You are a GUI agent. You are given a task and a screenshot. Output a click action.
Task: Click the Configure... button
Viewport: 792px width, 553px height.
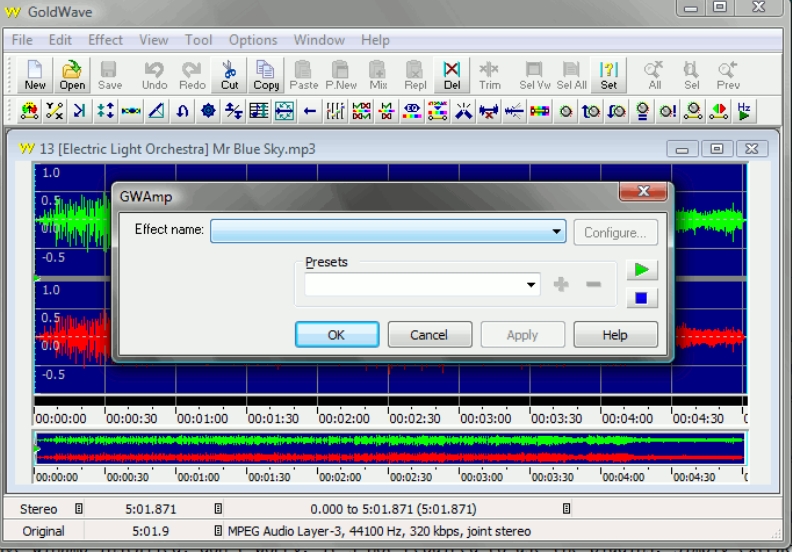coord(615,232)
